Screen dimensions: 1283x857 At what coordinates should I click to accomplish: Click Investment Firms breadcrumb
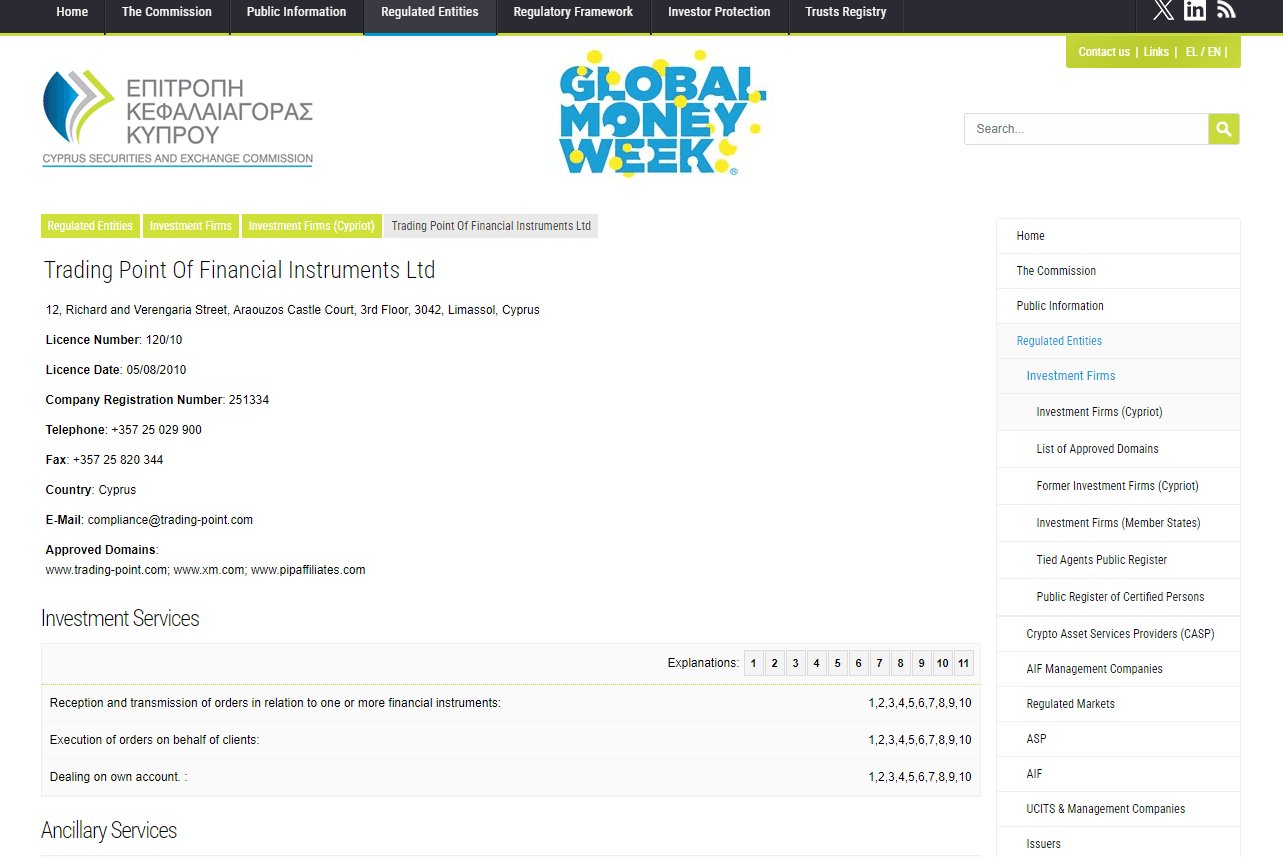[x=191, y=226]
